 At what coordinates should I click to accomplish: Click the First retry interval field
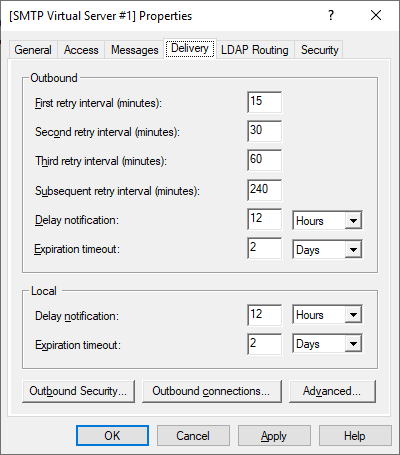click(265, 102)
